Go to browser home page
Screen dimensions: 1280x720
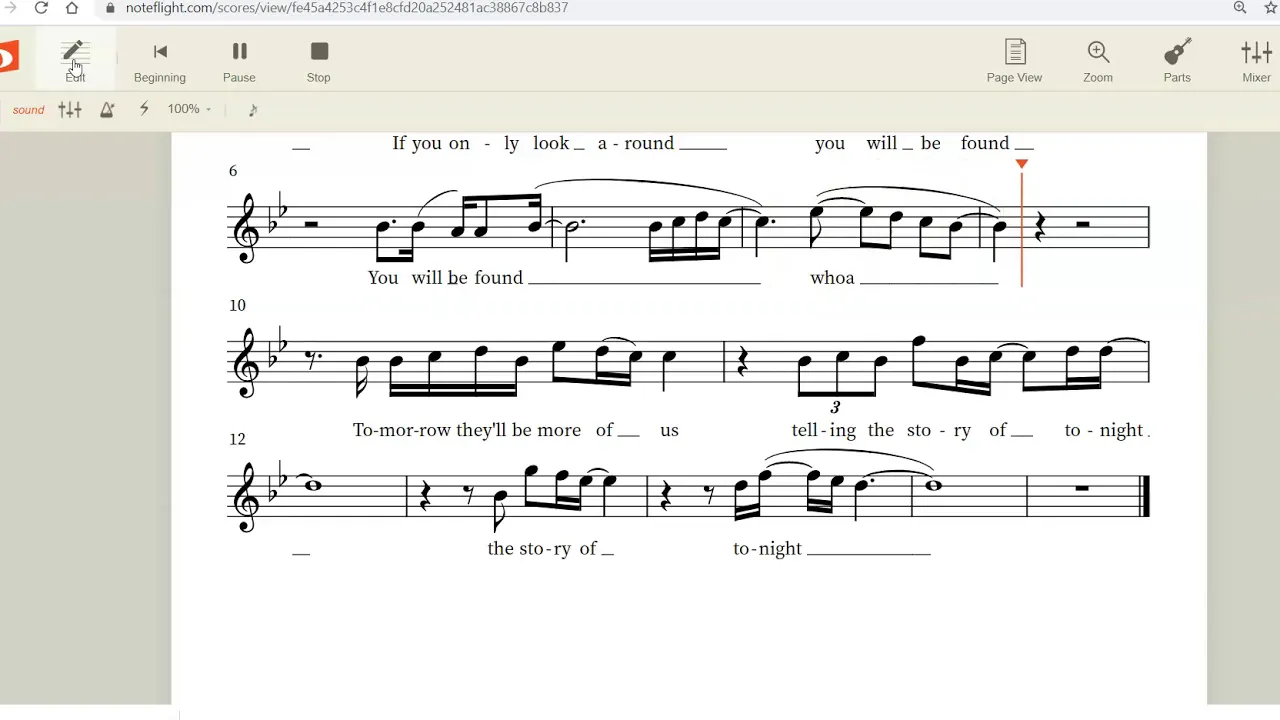72,8
